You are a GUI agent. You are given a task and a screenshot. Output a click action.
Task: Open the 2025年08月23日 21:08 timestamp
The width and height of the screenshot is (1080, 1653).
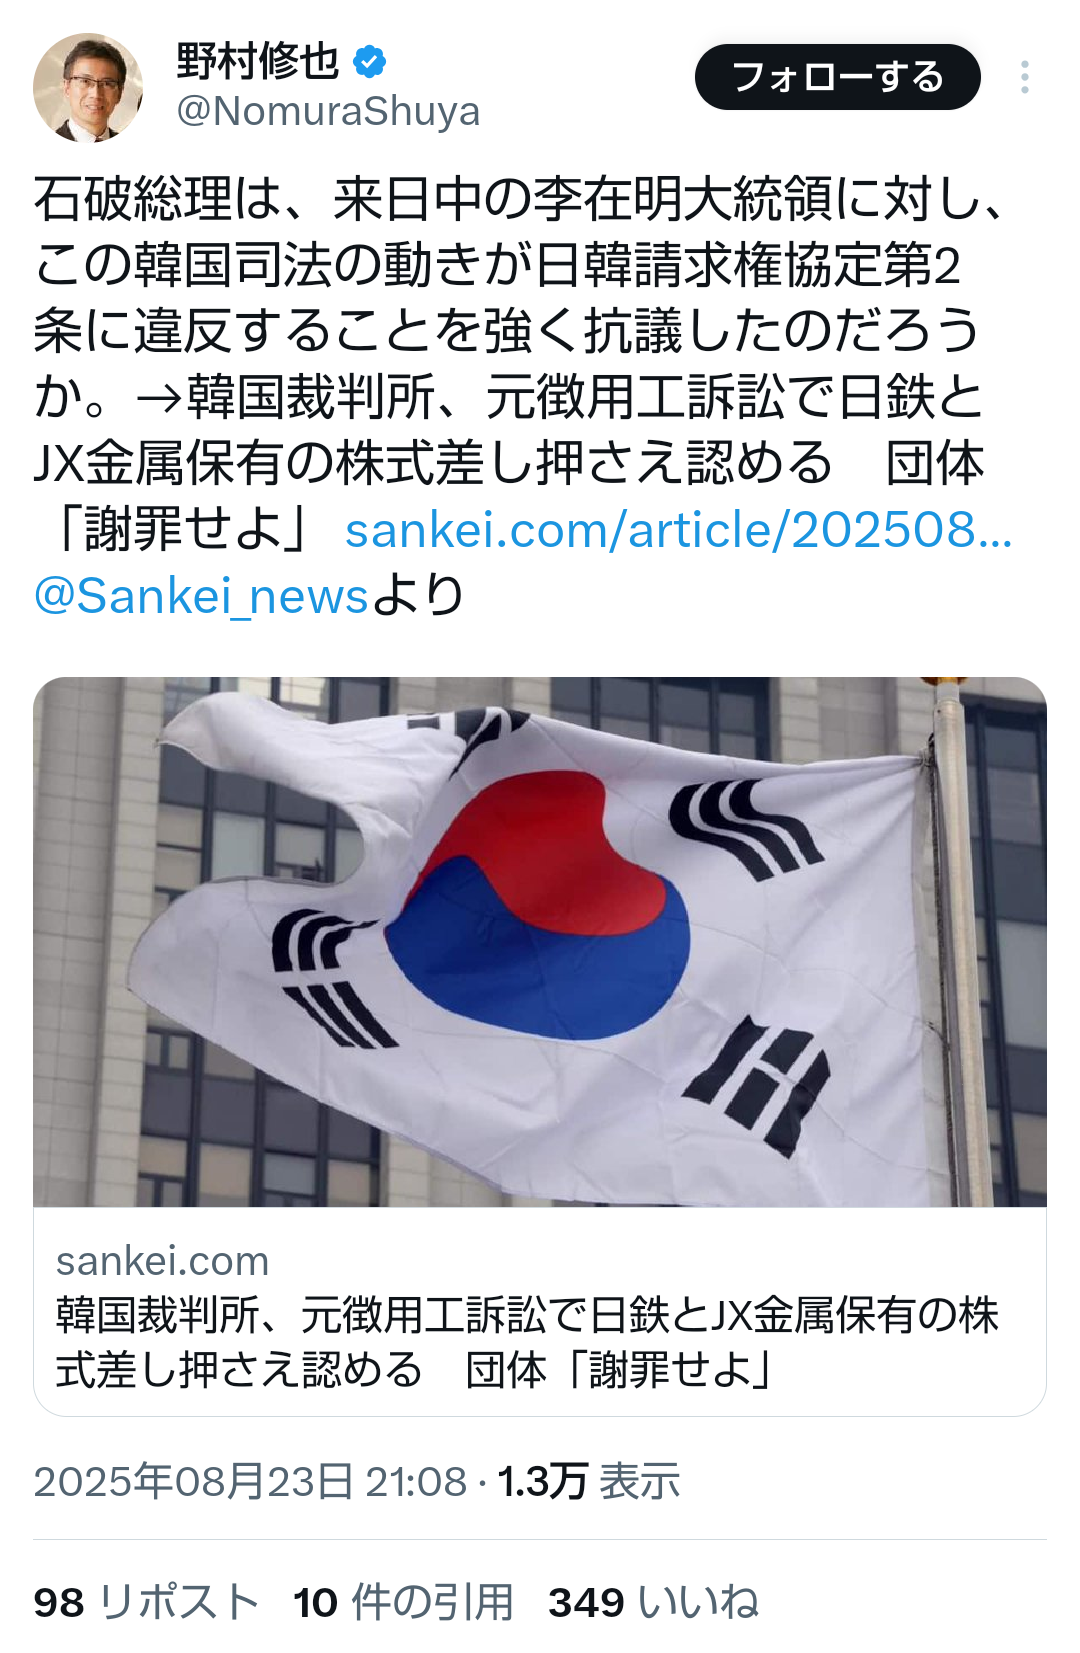pos(250,1481)
